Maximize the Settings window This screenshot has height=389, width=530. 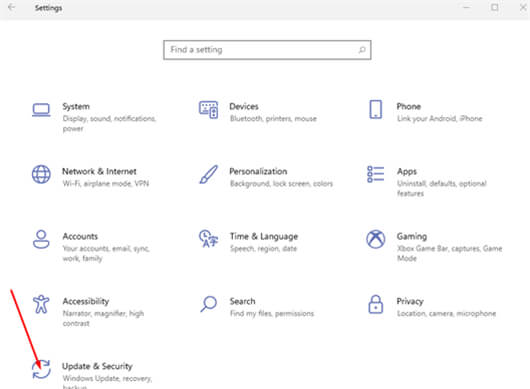(x=495, y=7)
